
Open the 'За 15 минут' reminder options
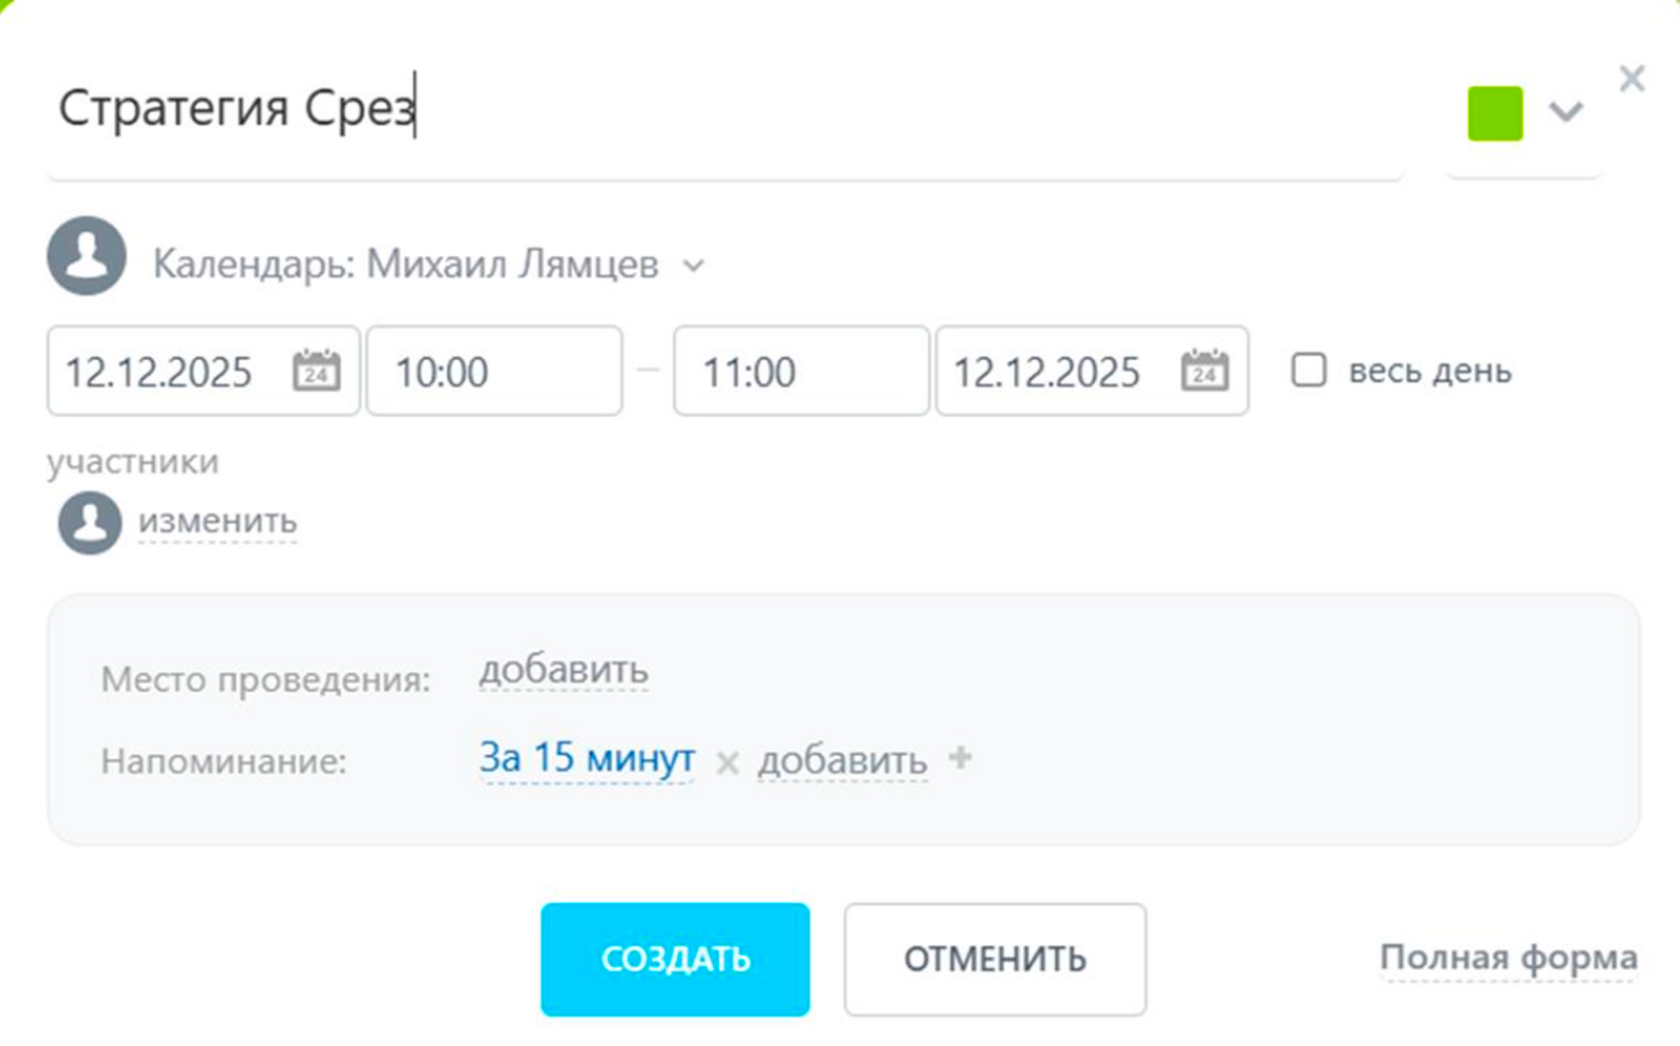point(587,758)
